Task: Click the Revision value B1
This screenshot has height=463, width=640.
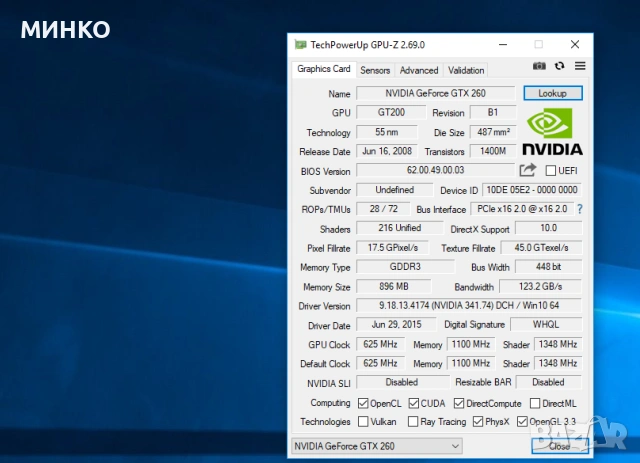Action: [x=493, y=112]
